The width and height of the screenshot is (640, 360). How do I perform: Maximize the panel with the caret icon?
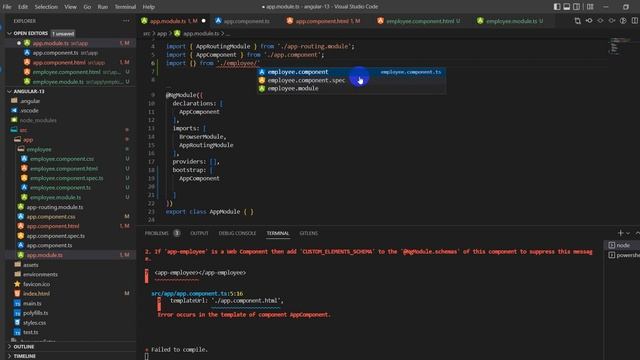[637, 233]
